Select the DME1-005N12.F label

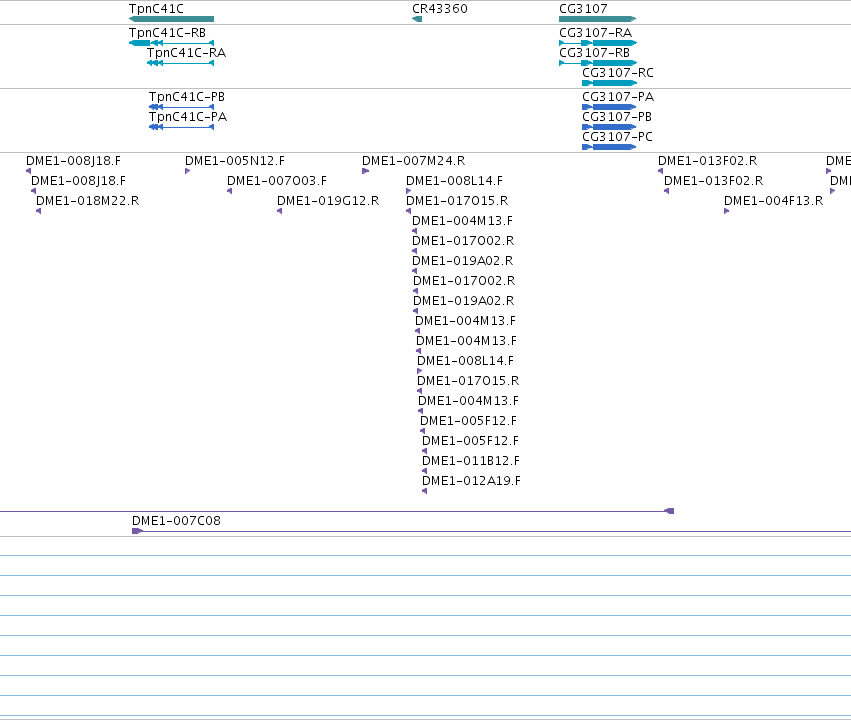click(x=234, y=161)
